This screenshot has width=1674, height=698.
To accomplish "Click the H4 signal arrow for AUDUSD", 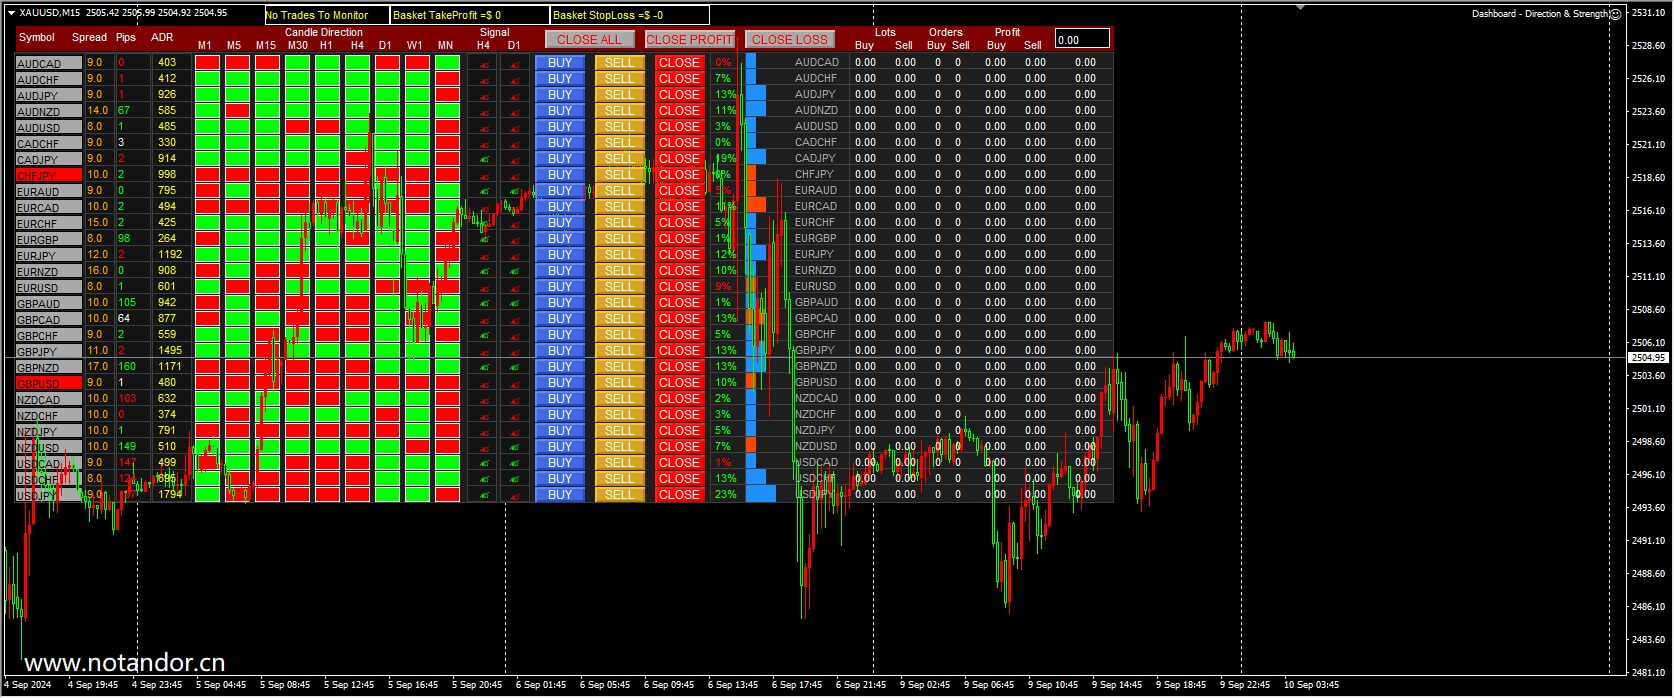I will (x=484, y=127).
